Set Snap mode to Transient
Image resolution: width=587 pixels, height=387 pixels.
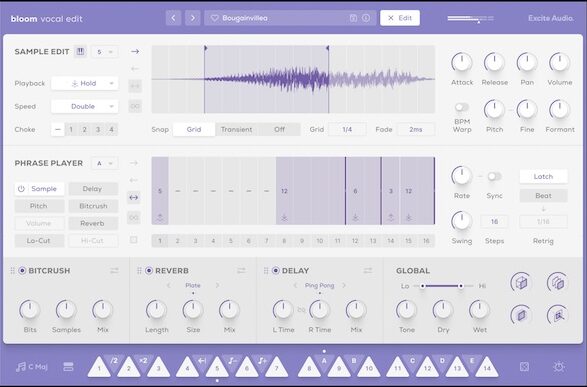[236, 129]
